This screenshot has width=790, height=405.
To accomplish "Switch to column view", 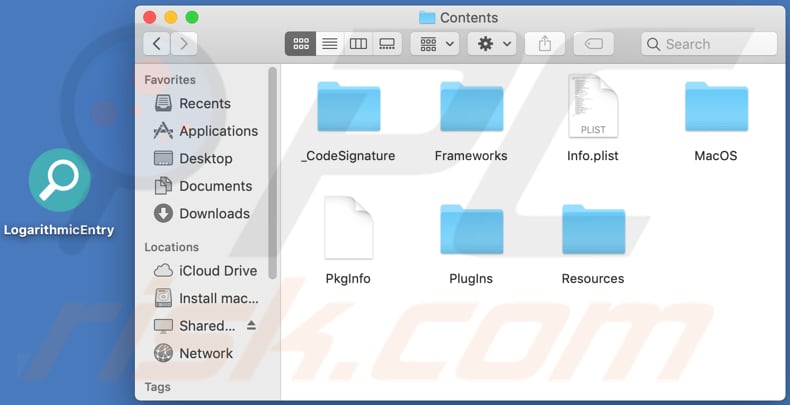I will 358,44.
